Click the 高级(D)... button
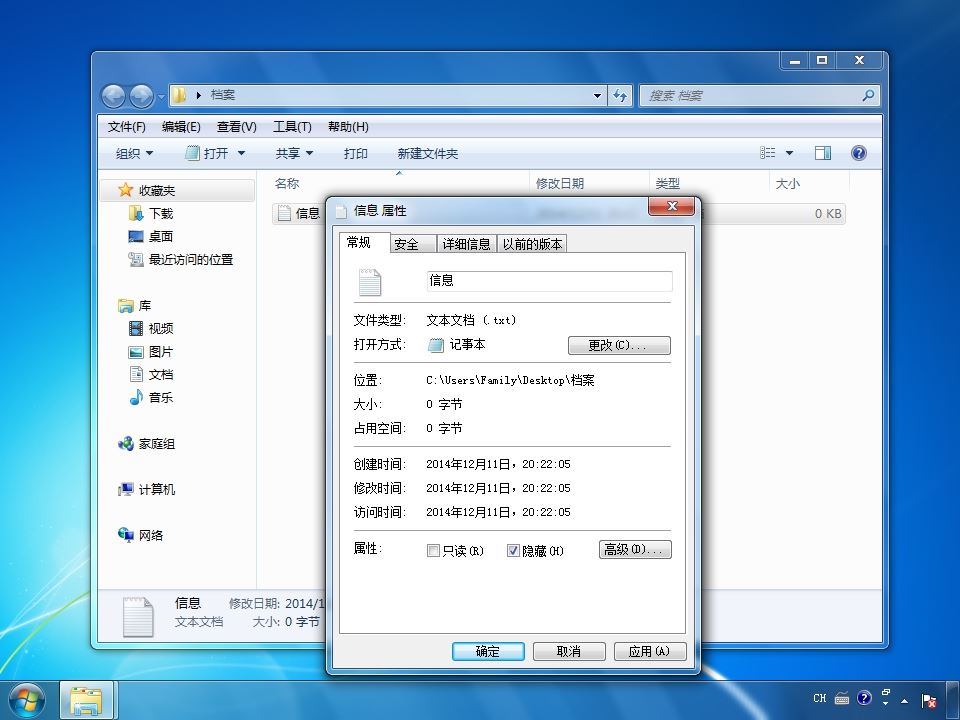This screenshot has height=720, width=960. (635, 549)
